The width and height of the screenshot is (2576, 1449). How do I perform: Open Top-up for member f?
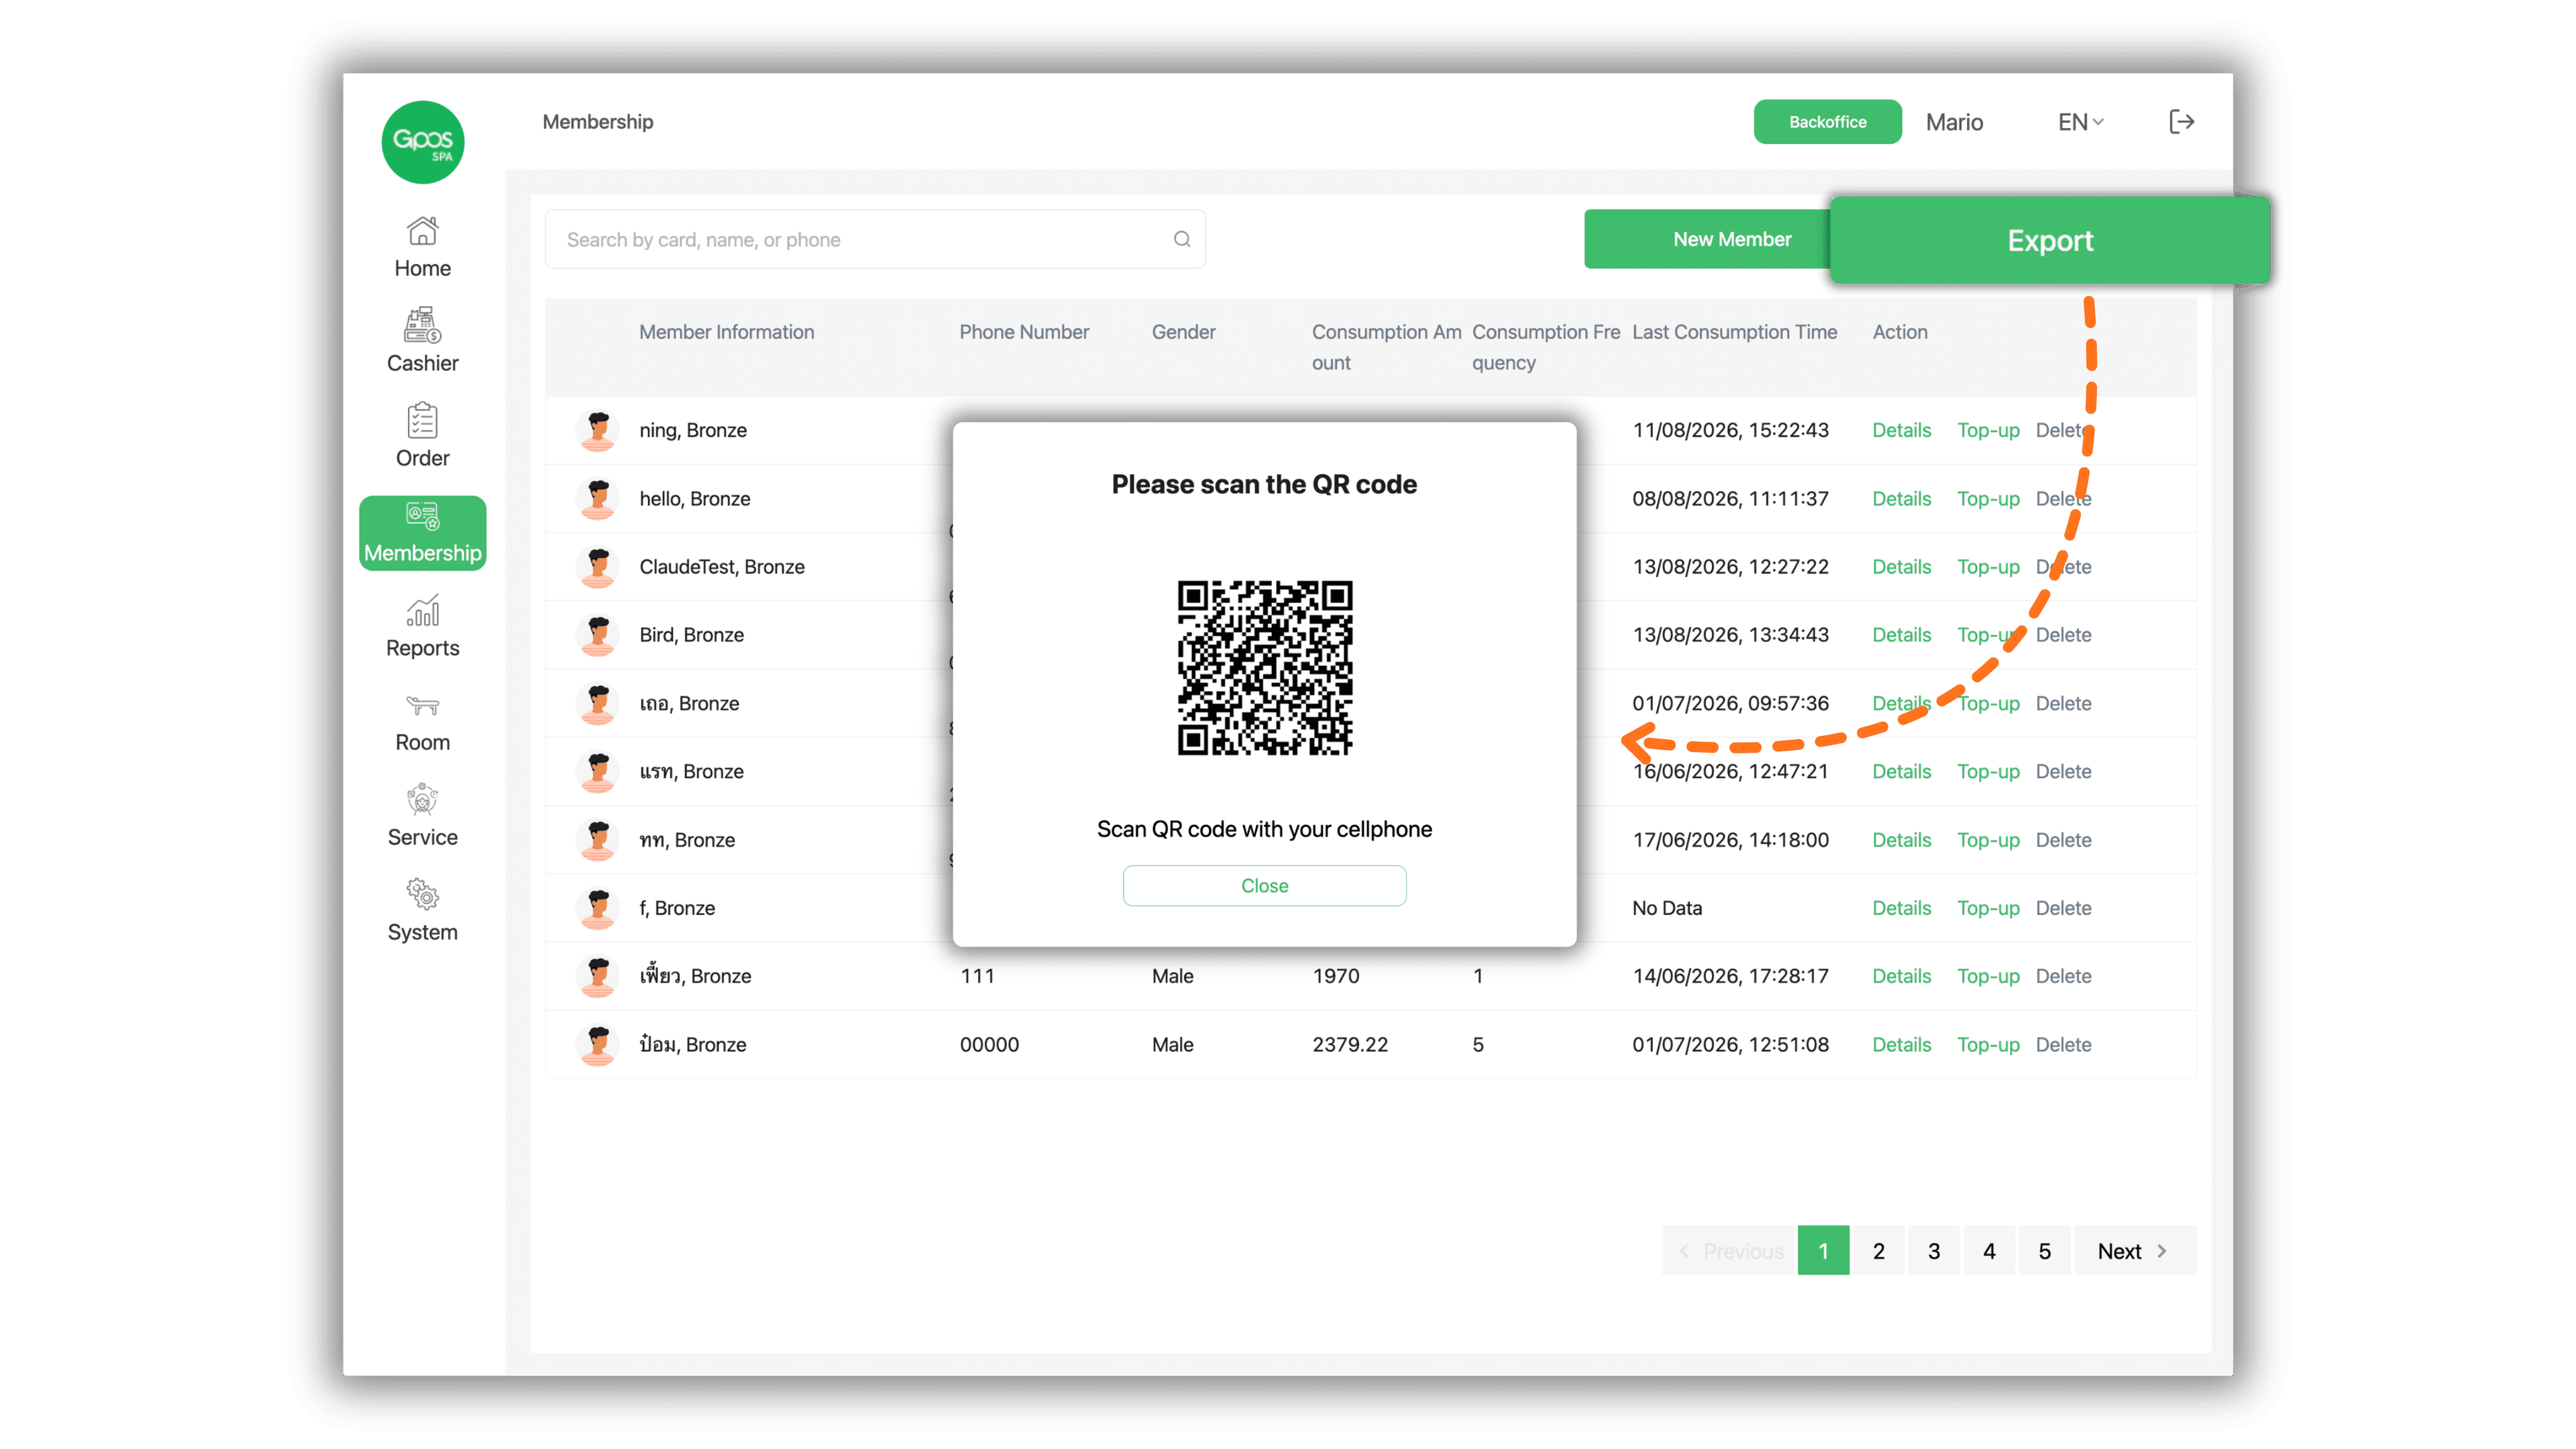[x=1988, y=908]
